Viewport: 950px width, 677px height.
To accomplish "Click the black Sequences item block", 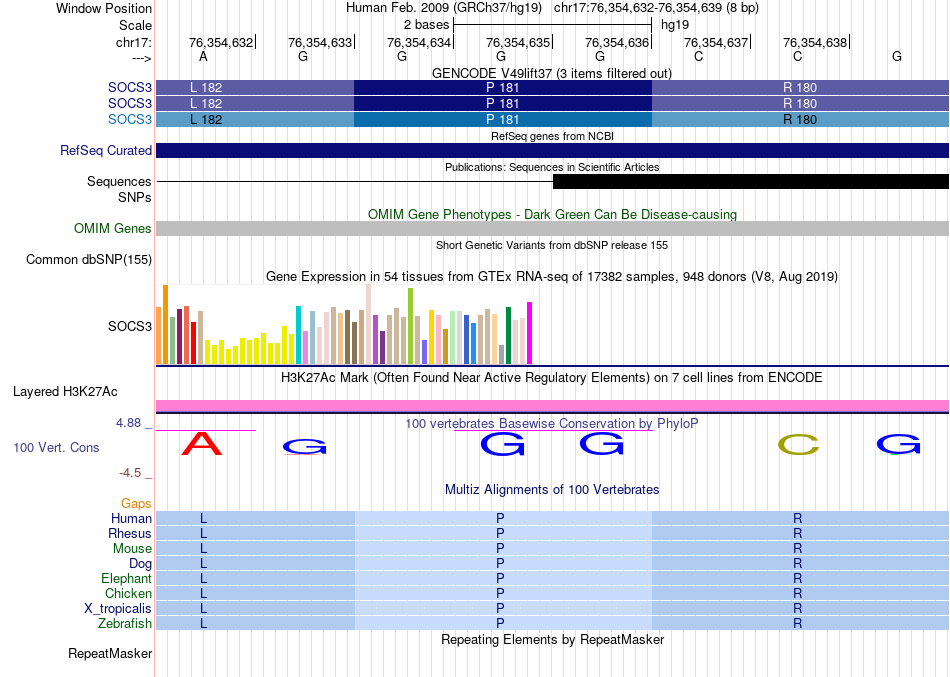I will pos(751,181).
